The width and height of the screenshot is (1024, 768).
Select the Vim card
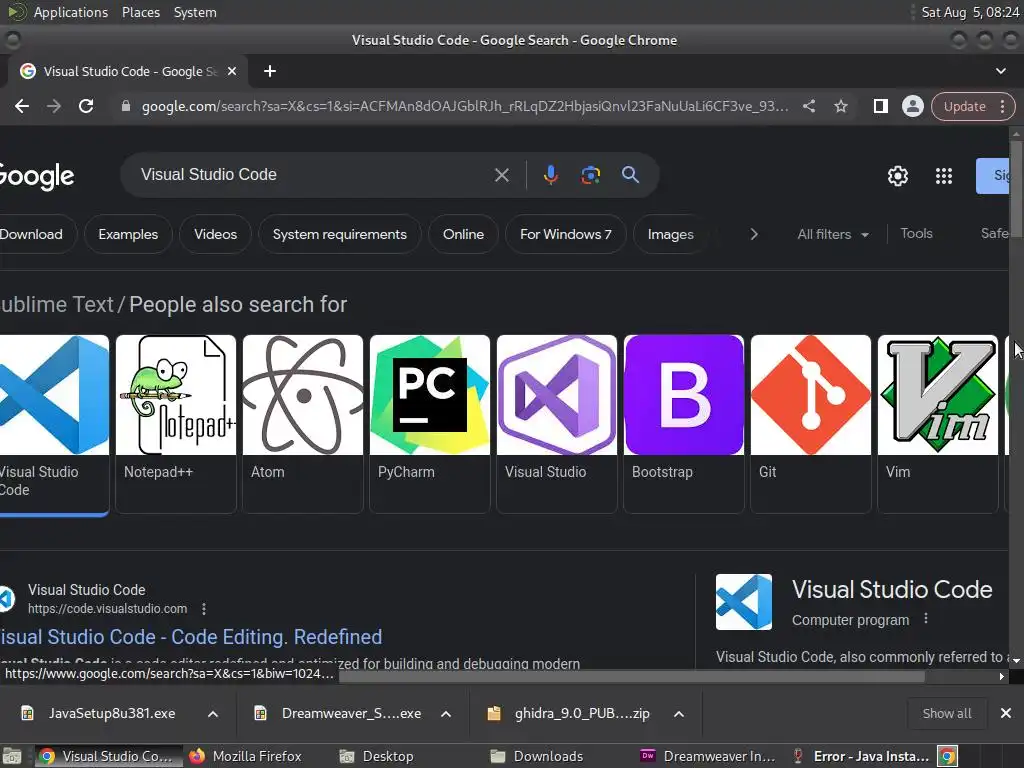tap(938, 424)
